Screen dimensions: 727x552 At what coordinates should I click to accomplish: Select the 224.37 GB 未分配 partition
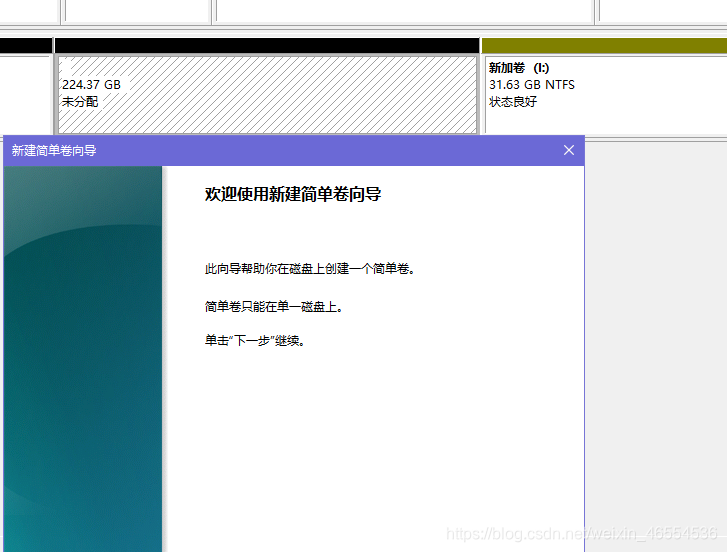point(268,95)
